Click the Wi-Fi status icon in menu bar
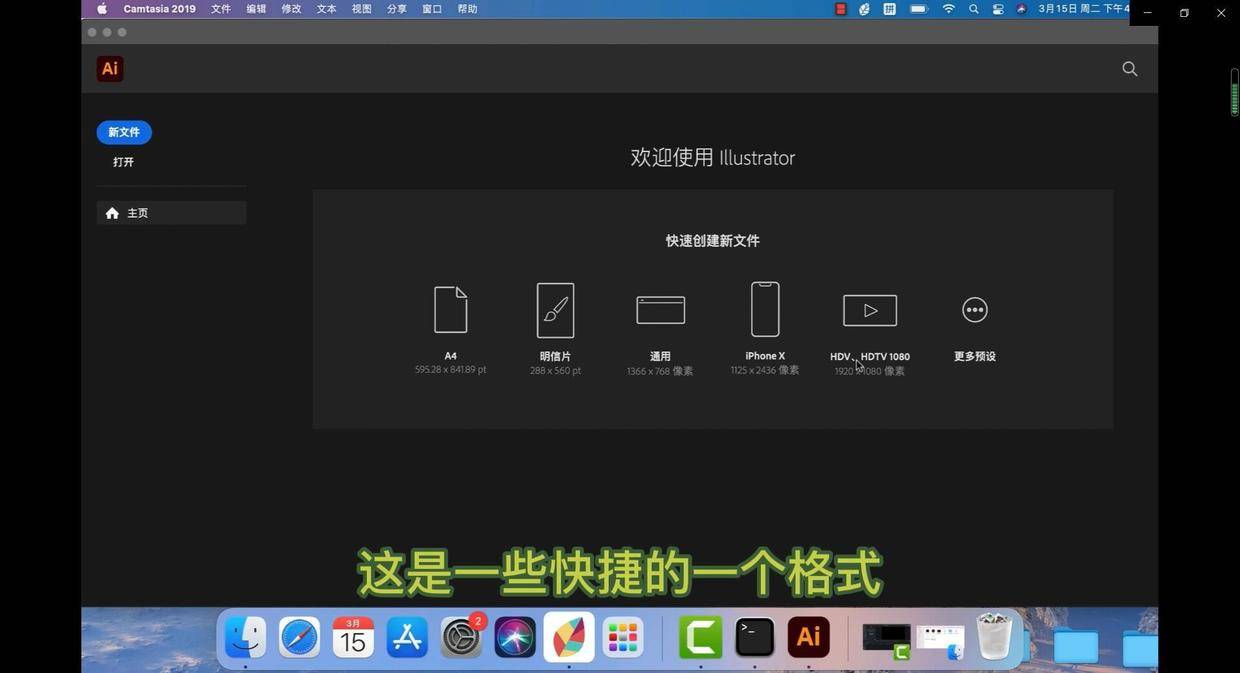The height and width of the screenshot is (673, 1240). point(948,9)
